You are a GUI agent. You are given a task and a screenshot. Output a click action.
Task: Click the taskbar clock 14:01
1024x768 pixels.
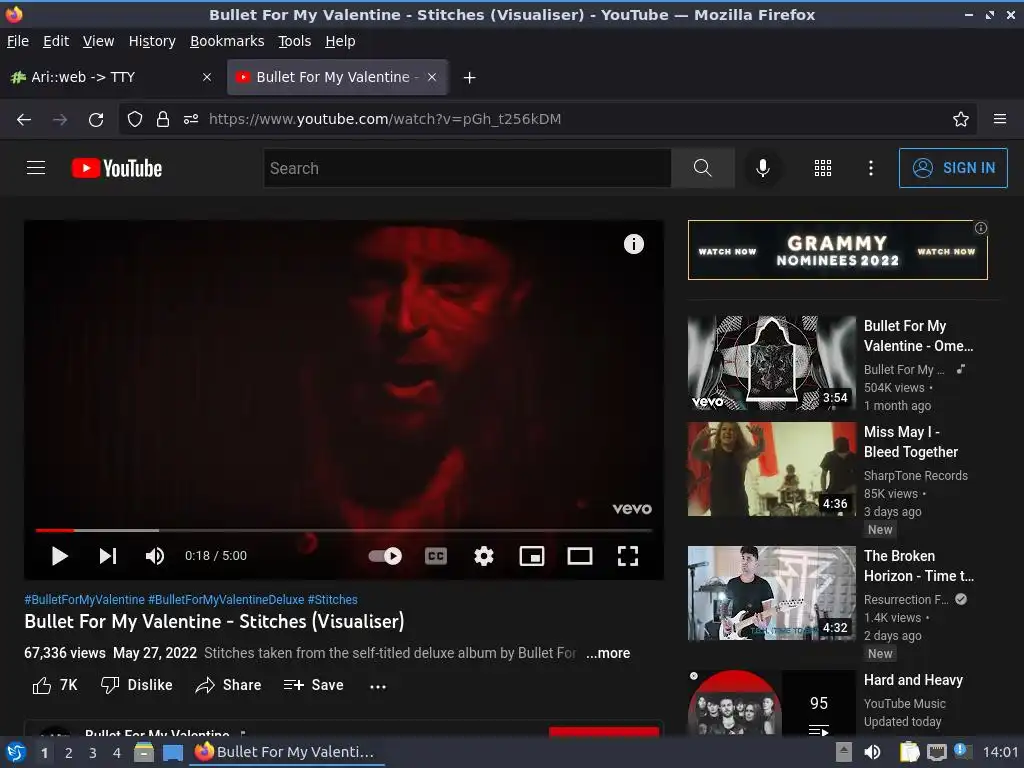[1000, 752]
